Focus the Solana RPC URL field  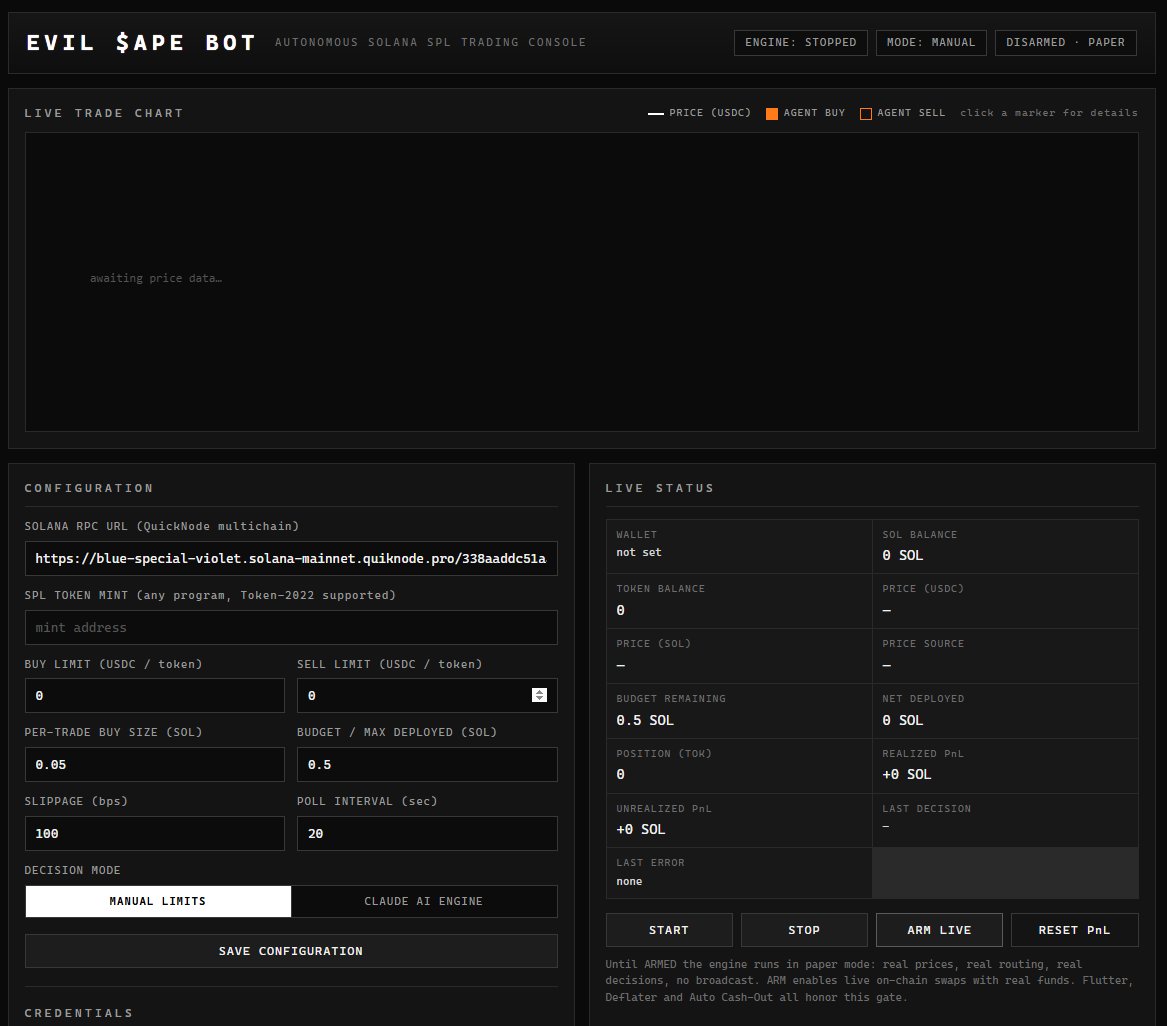(291, 558)
